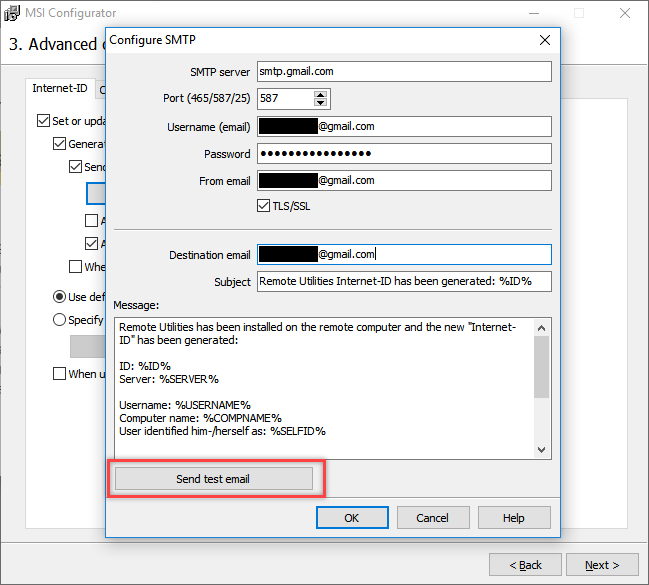
Task: Click the Send test email button
Action: tap(214, 479)
